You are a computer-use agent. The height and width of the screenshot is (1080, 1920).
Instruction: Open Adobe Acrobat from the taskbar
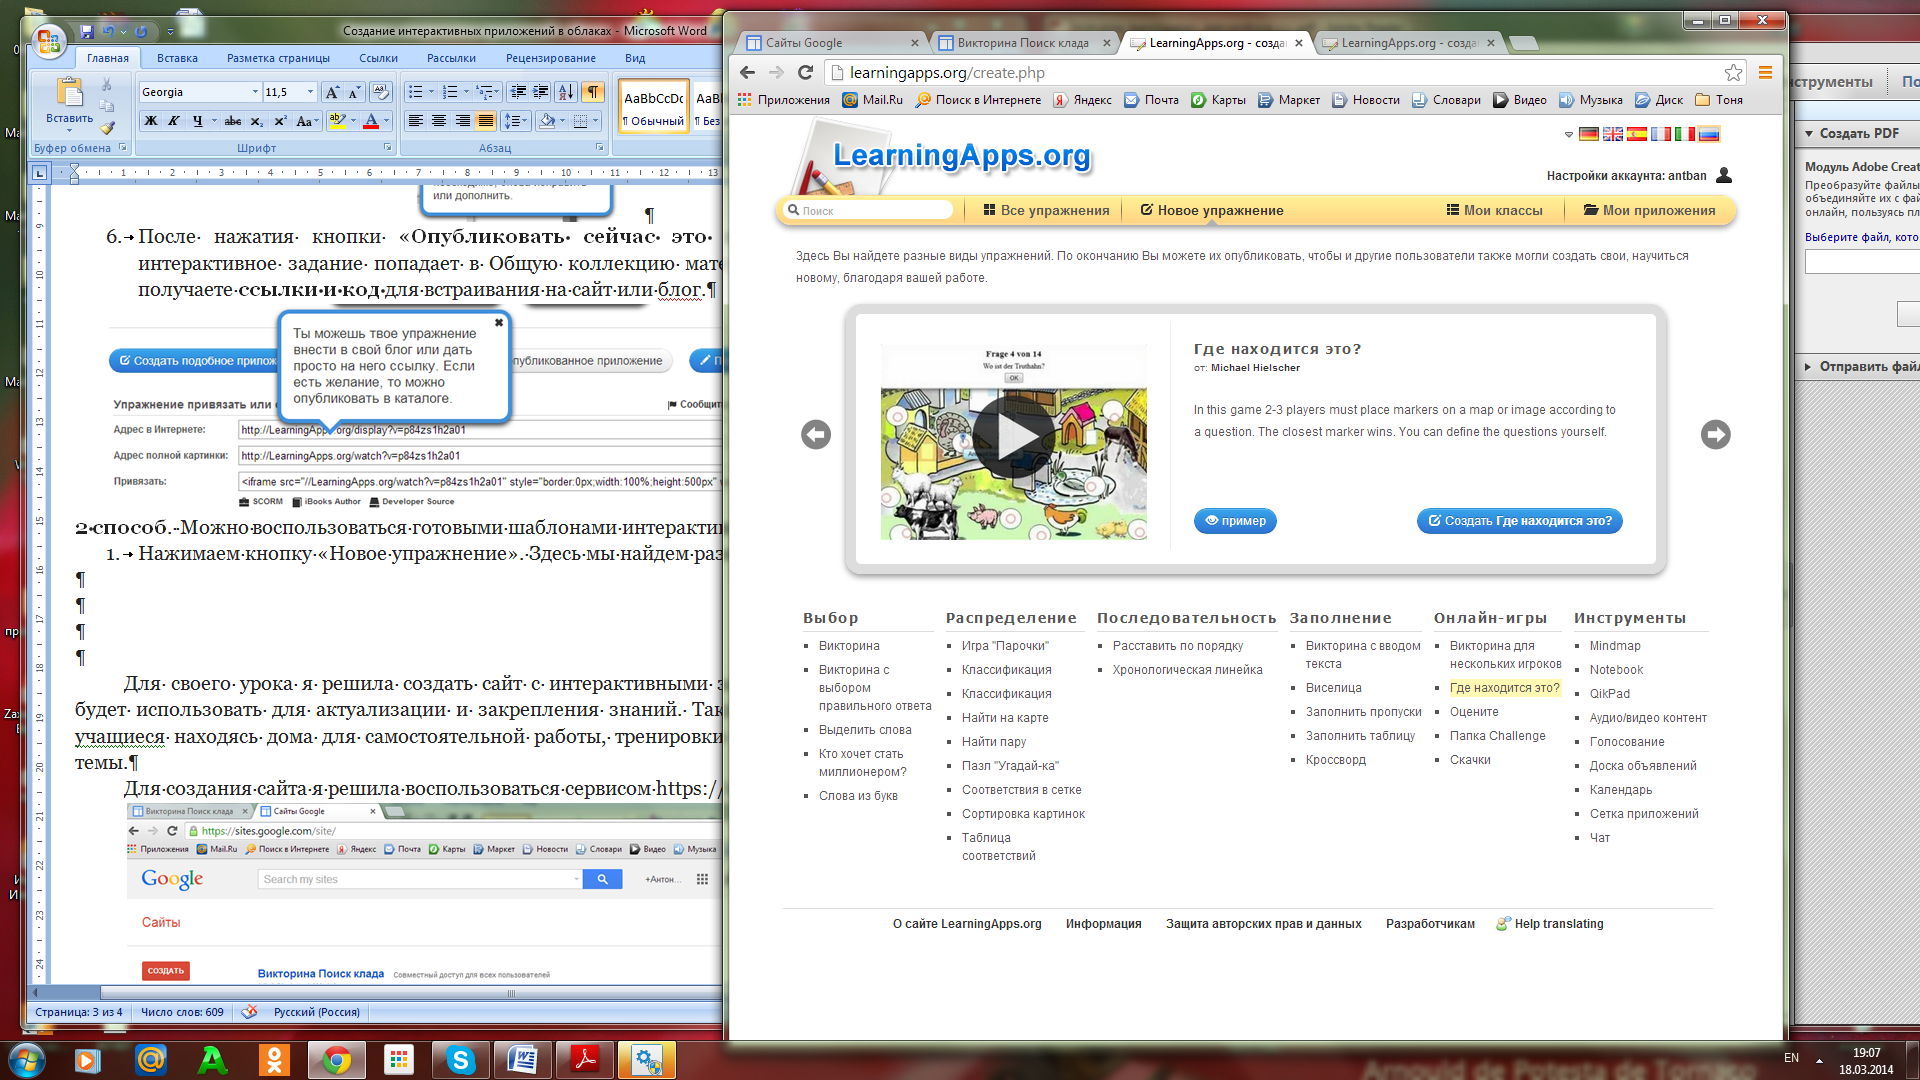pyautogui.click(x=585, y=1060)
